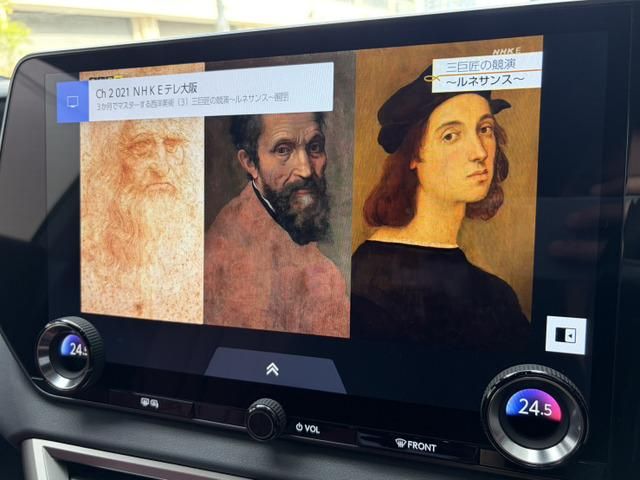This screenshot has height=480, width=640.
Task: Tap the volume power knob
Action: click(x=266, y=419)
